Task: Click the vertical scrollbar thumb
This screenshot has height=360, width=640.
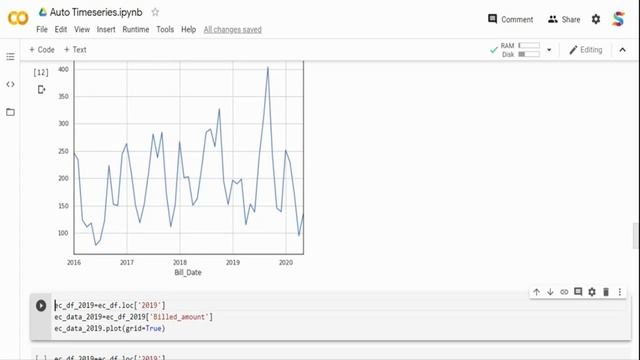Action: click(636, 236)
